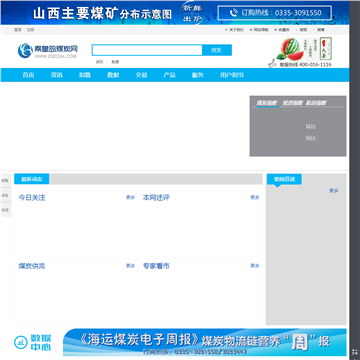Click 更多 next to 专家看市
This screenshot has height=360, width=360.
point(255,266)
